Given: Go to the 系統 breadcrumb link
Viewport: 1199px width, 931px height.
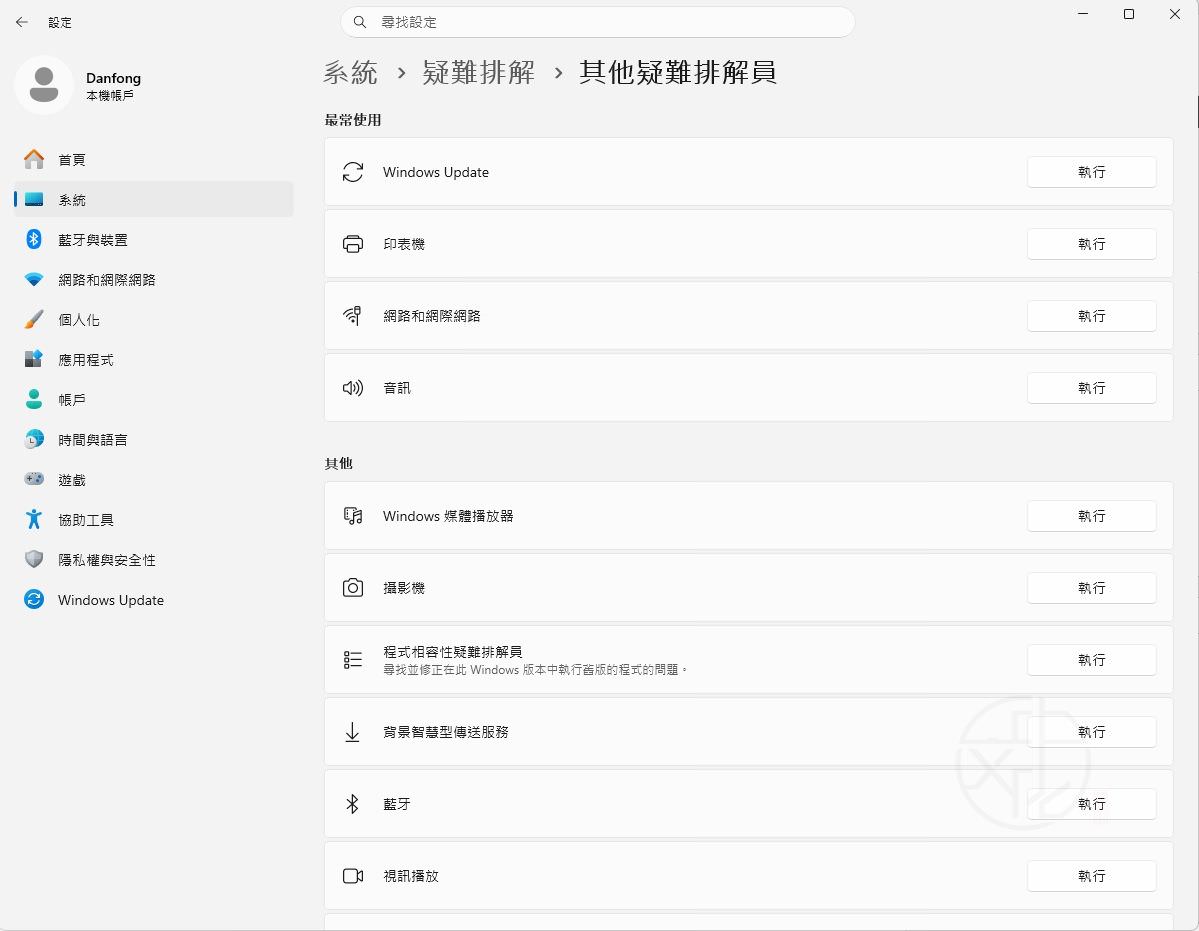Looking at the screenshot, I should [350, 73].
